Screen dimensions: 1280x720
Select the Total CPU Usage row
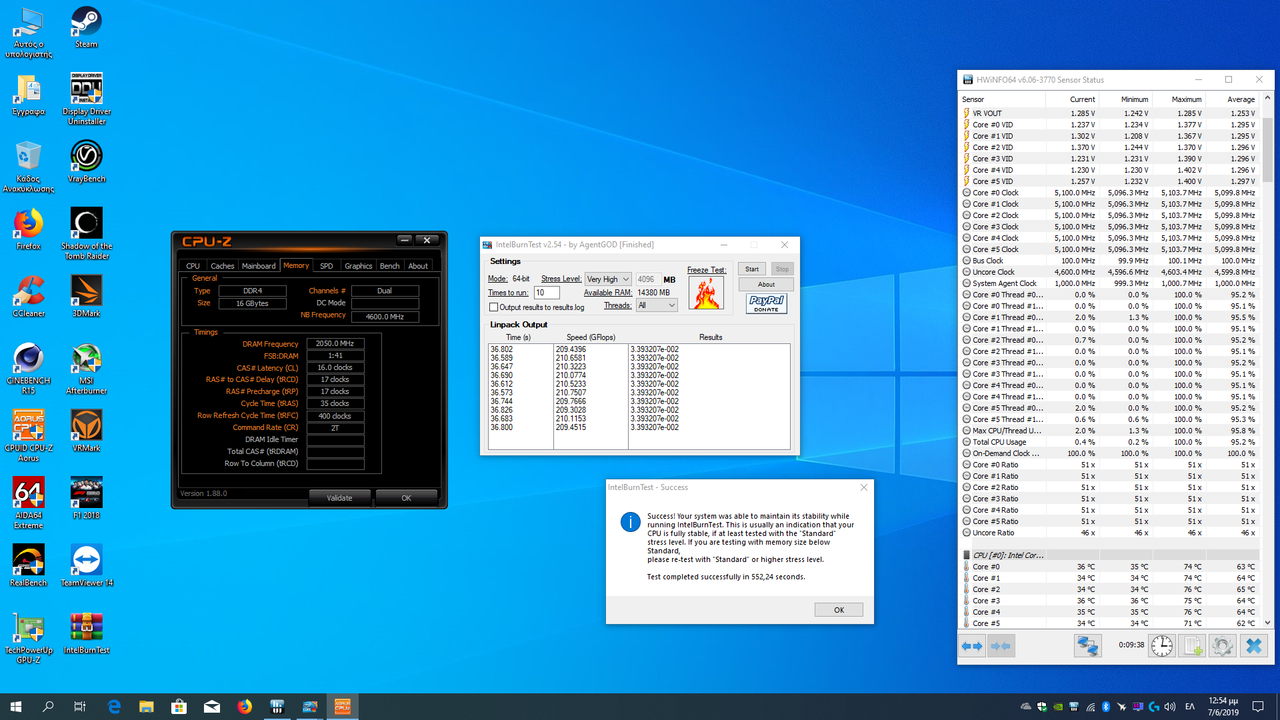(1109, 442)
